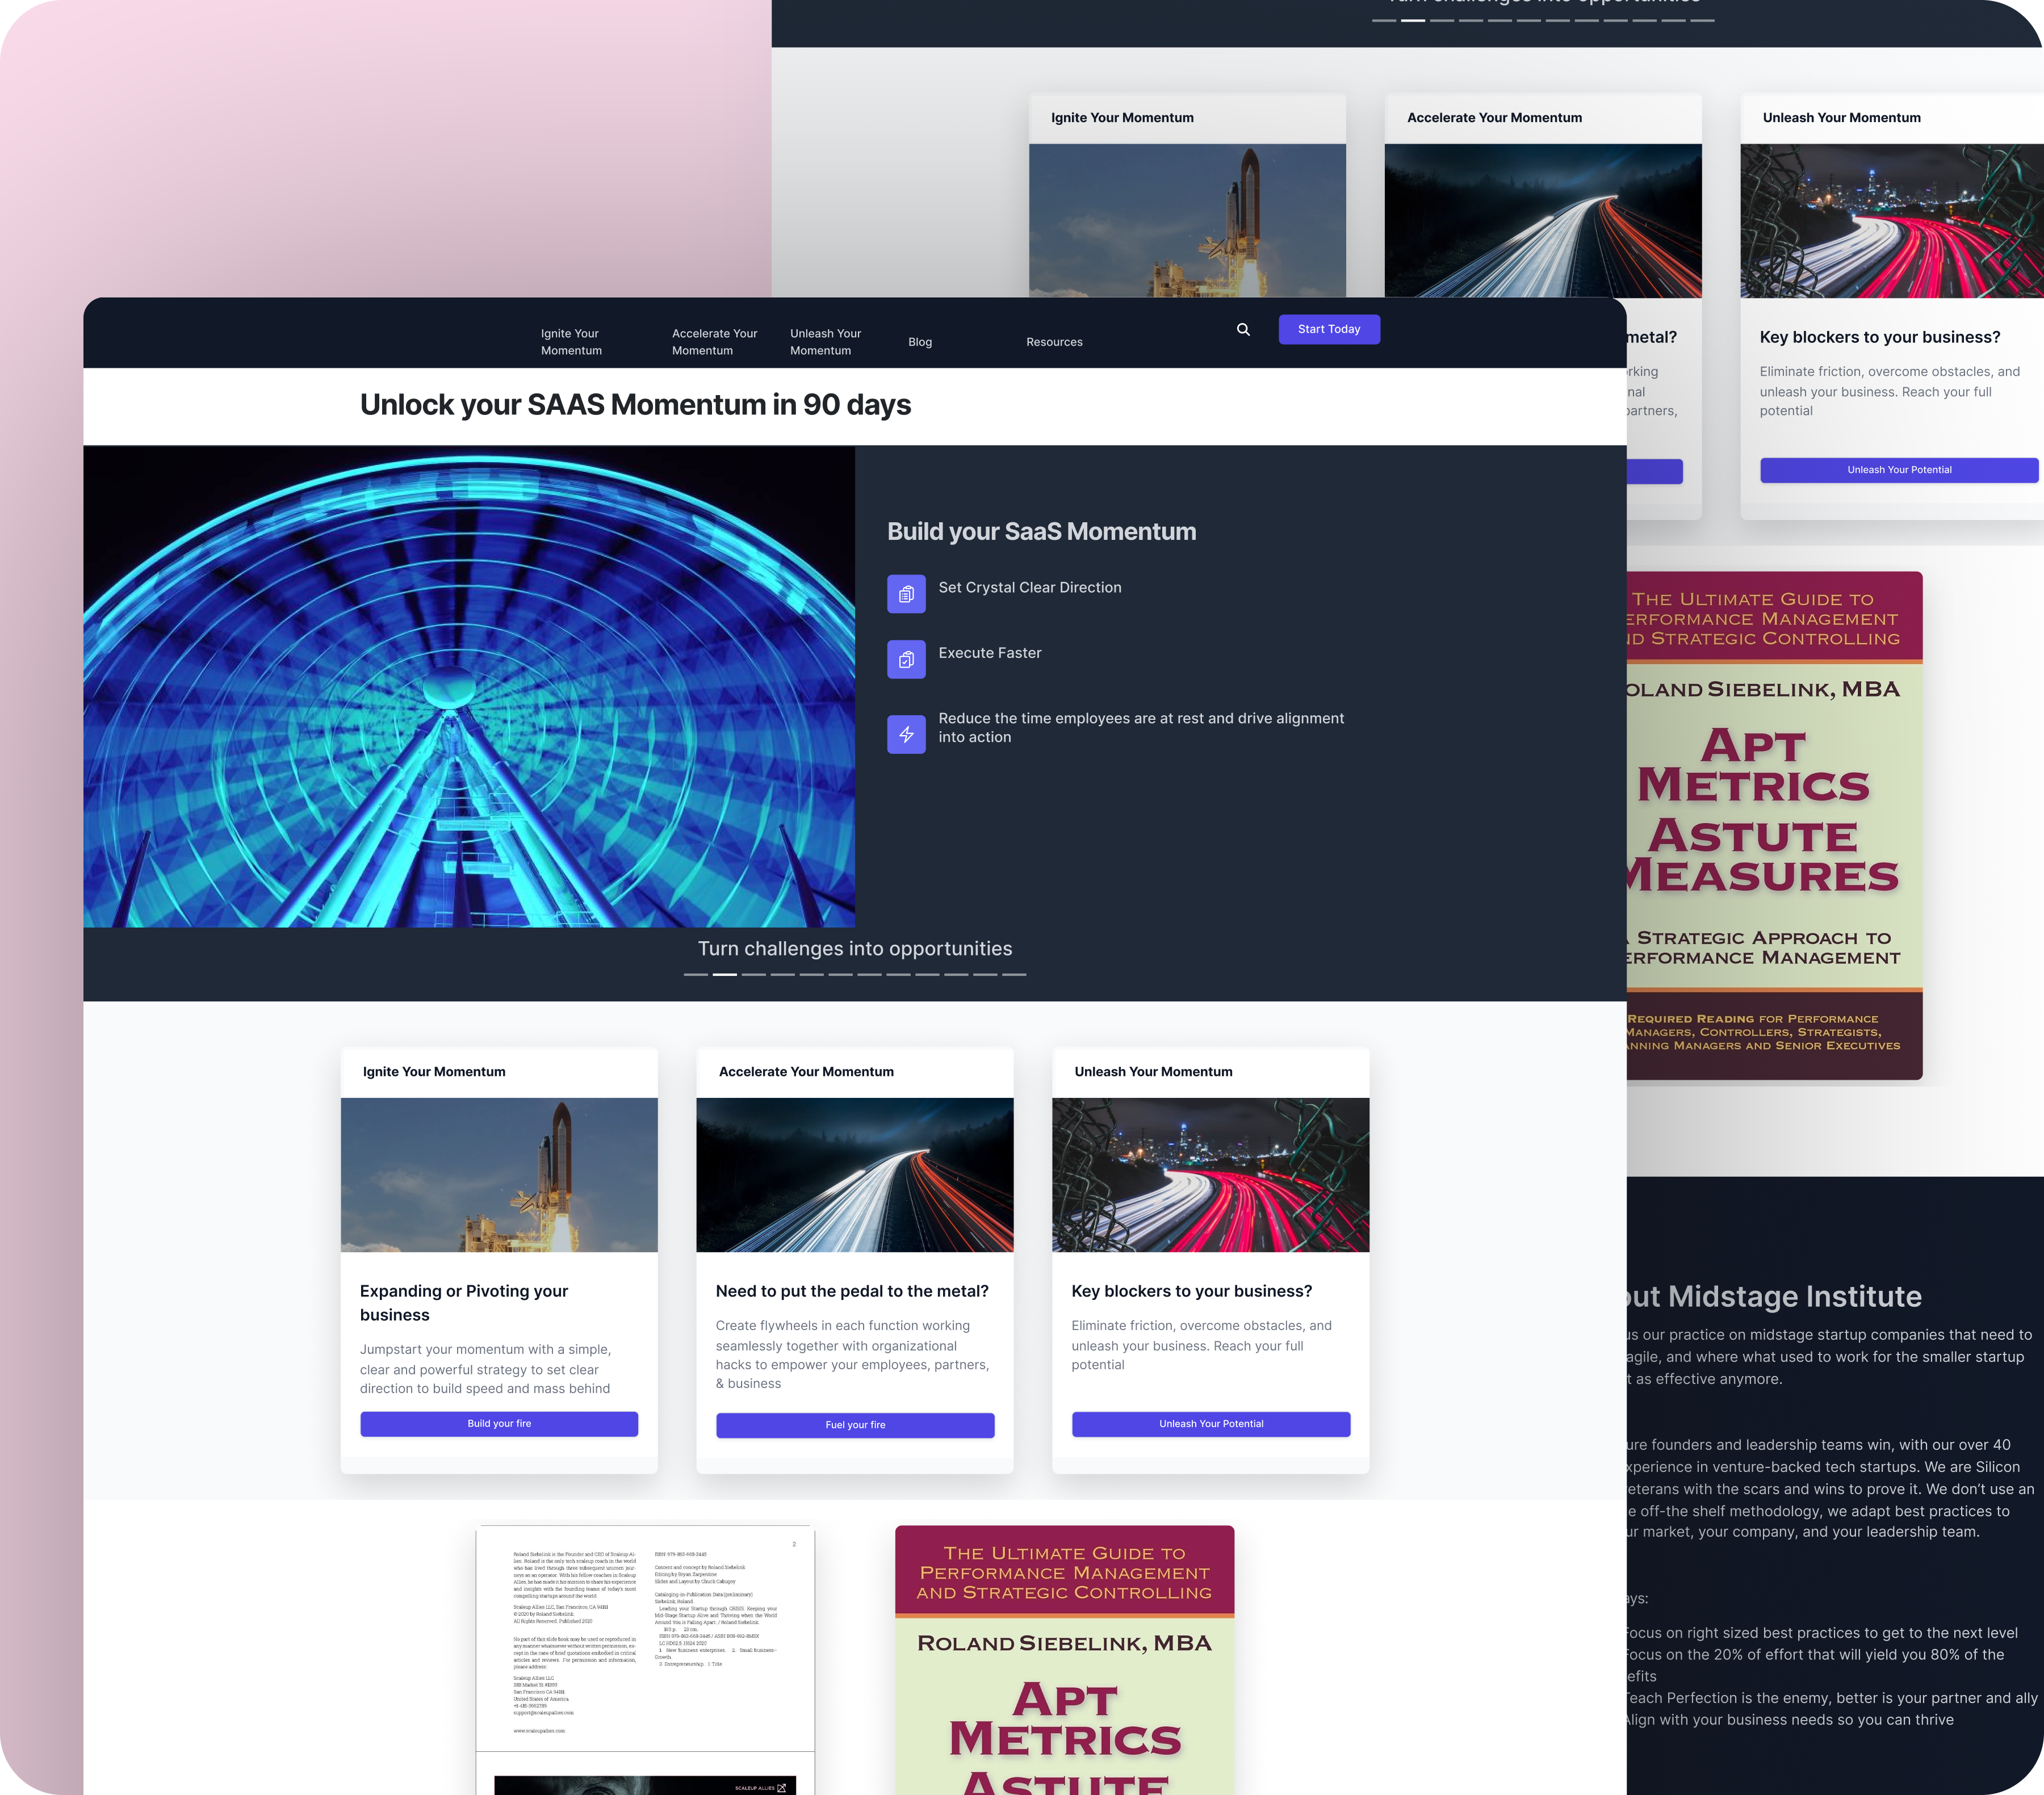Click the Fuel your fire button

click(855, 1425)
